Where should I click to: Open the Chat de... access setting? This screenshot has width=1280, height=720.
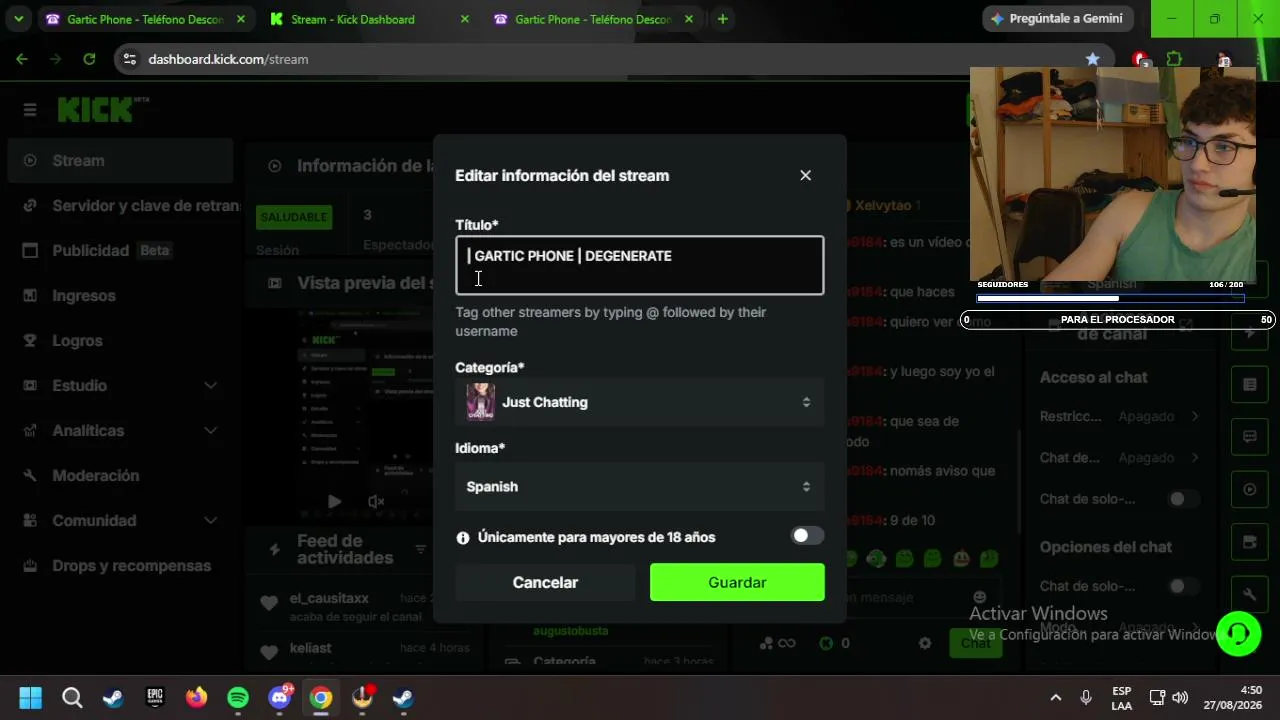(1119, 457)
